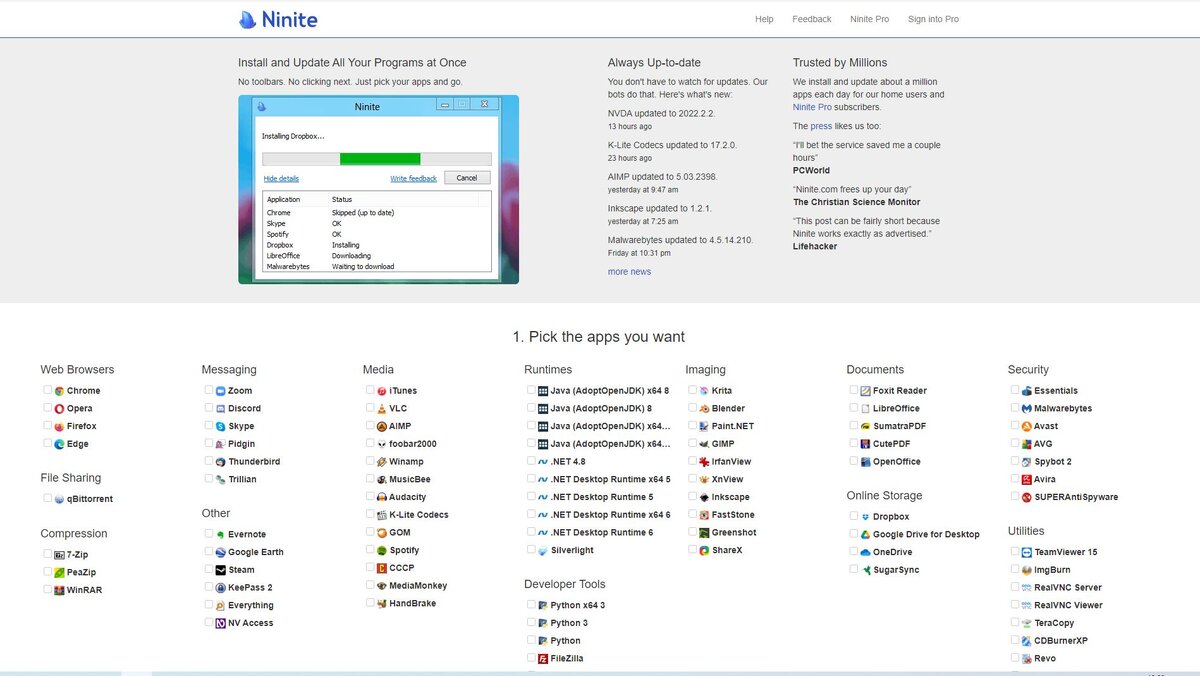Viewport: 1200px width, 676px height.
Task: Click Cancel button in installer preview
Action: point(467,178)
